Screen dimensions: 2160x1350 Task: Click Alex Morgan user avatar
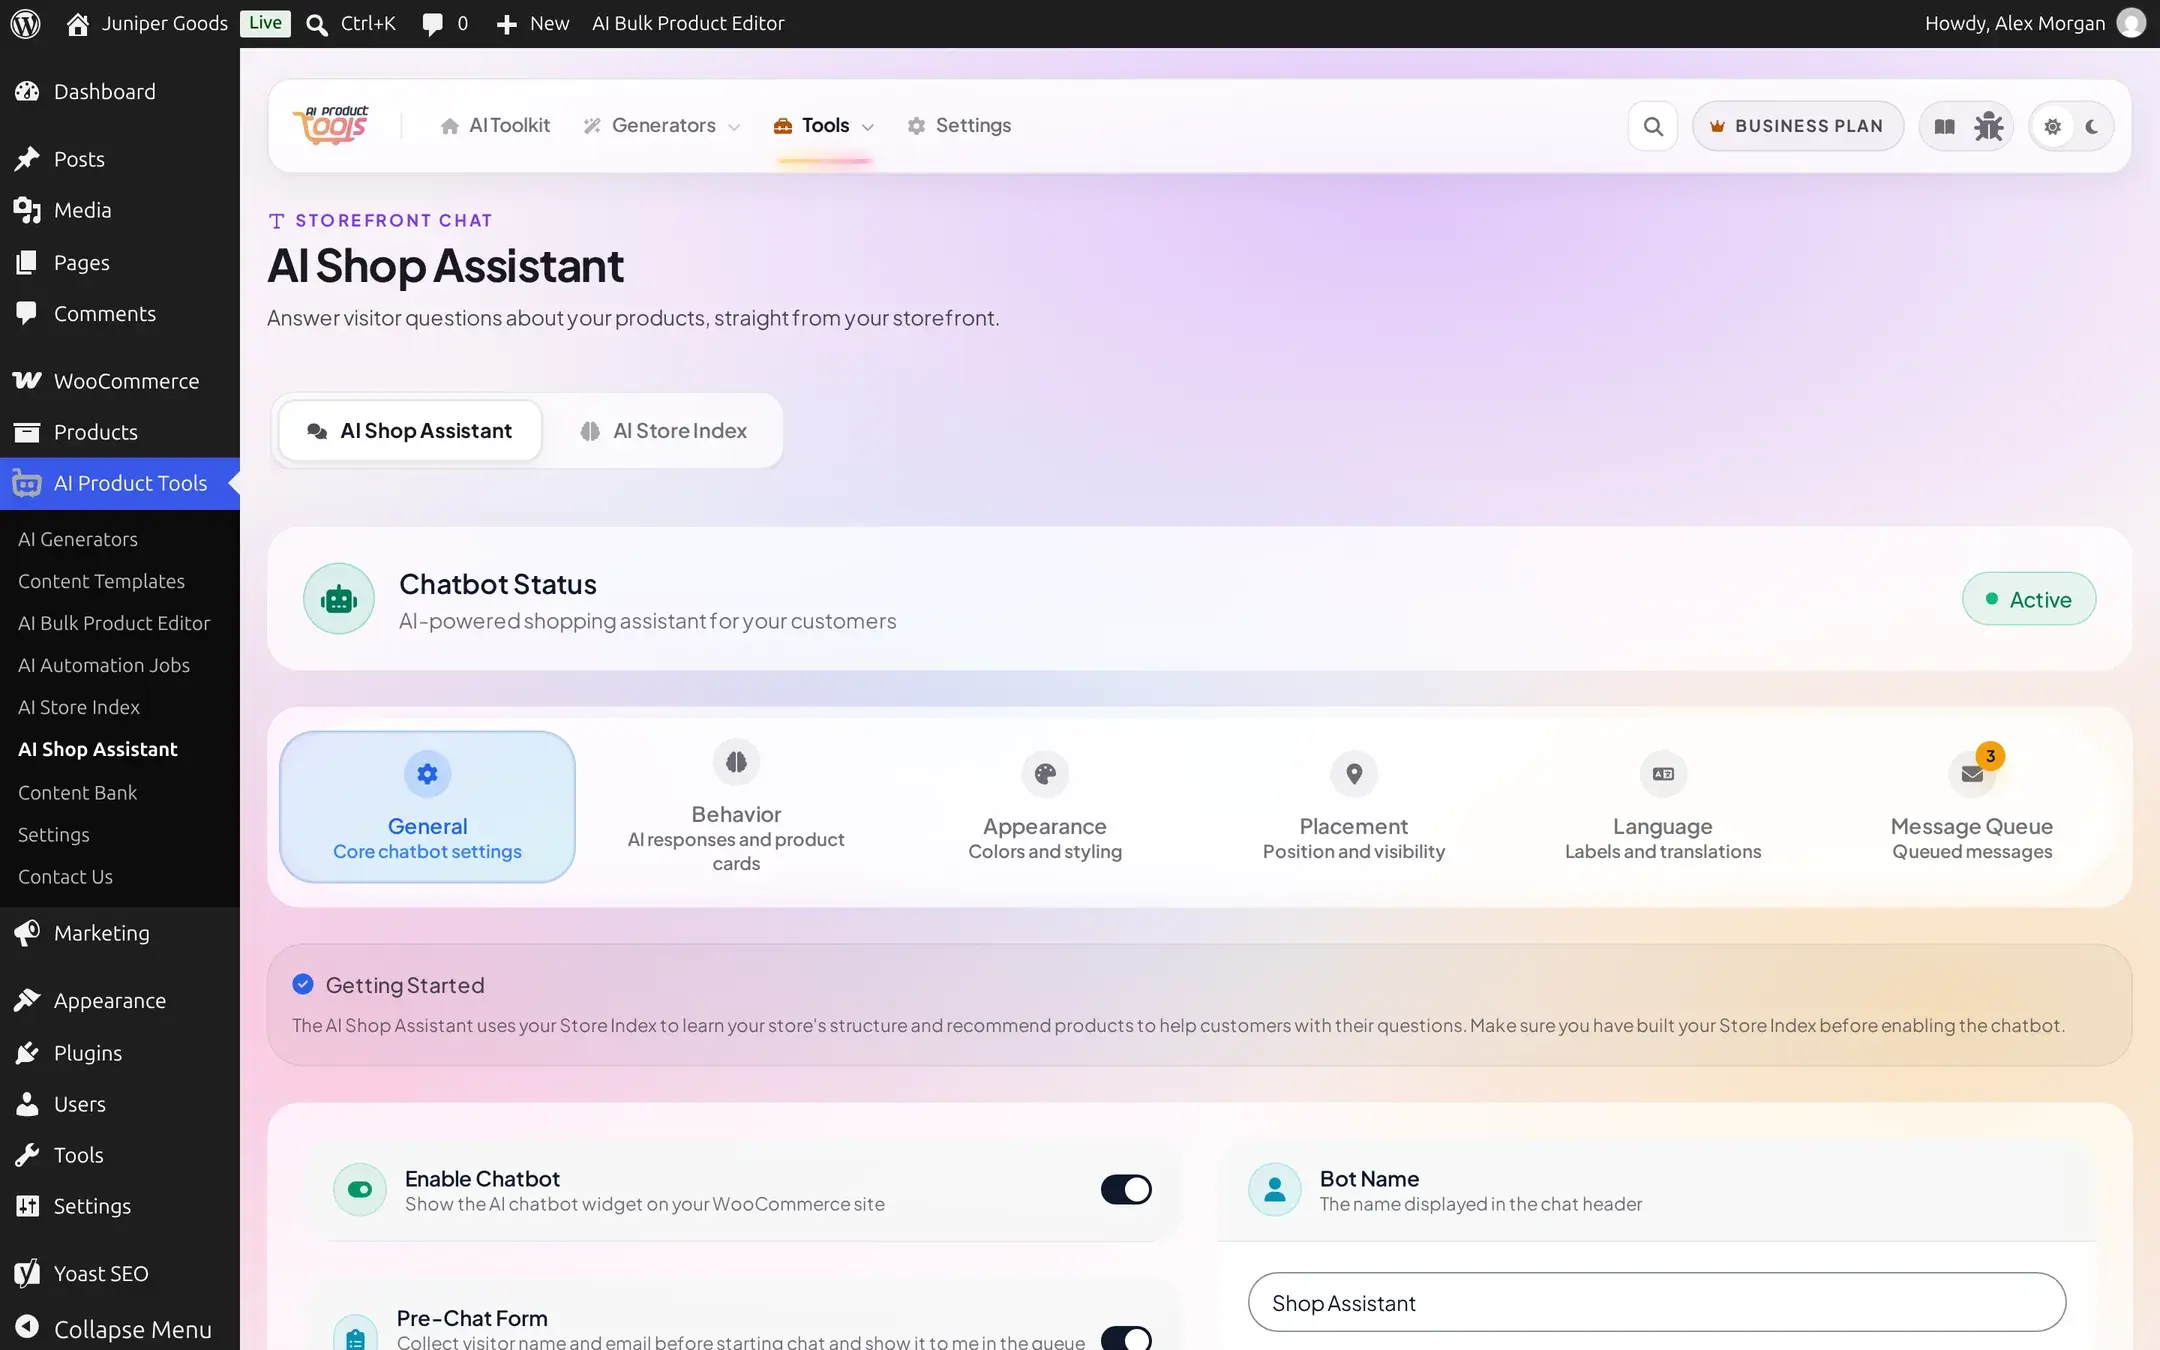point(2131,23)
